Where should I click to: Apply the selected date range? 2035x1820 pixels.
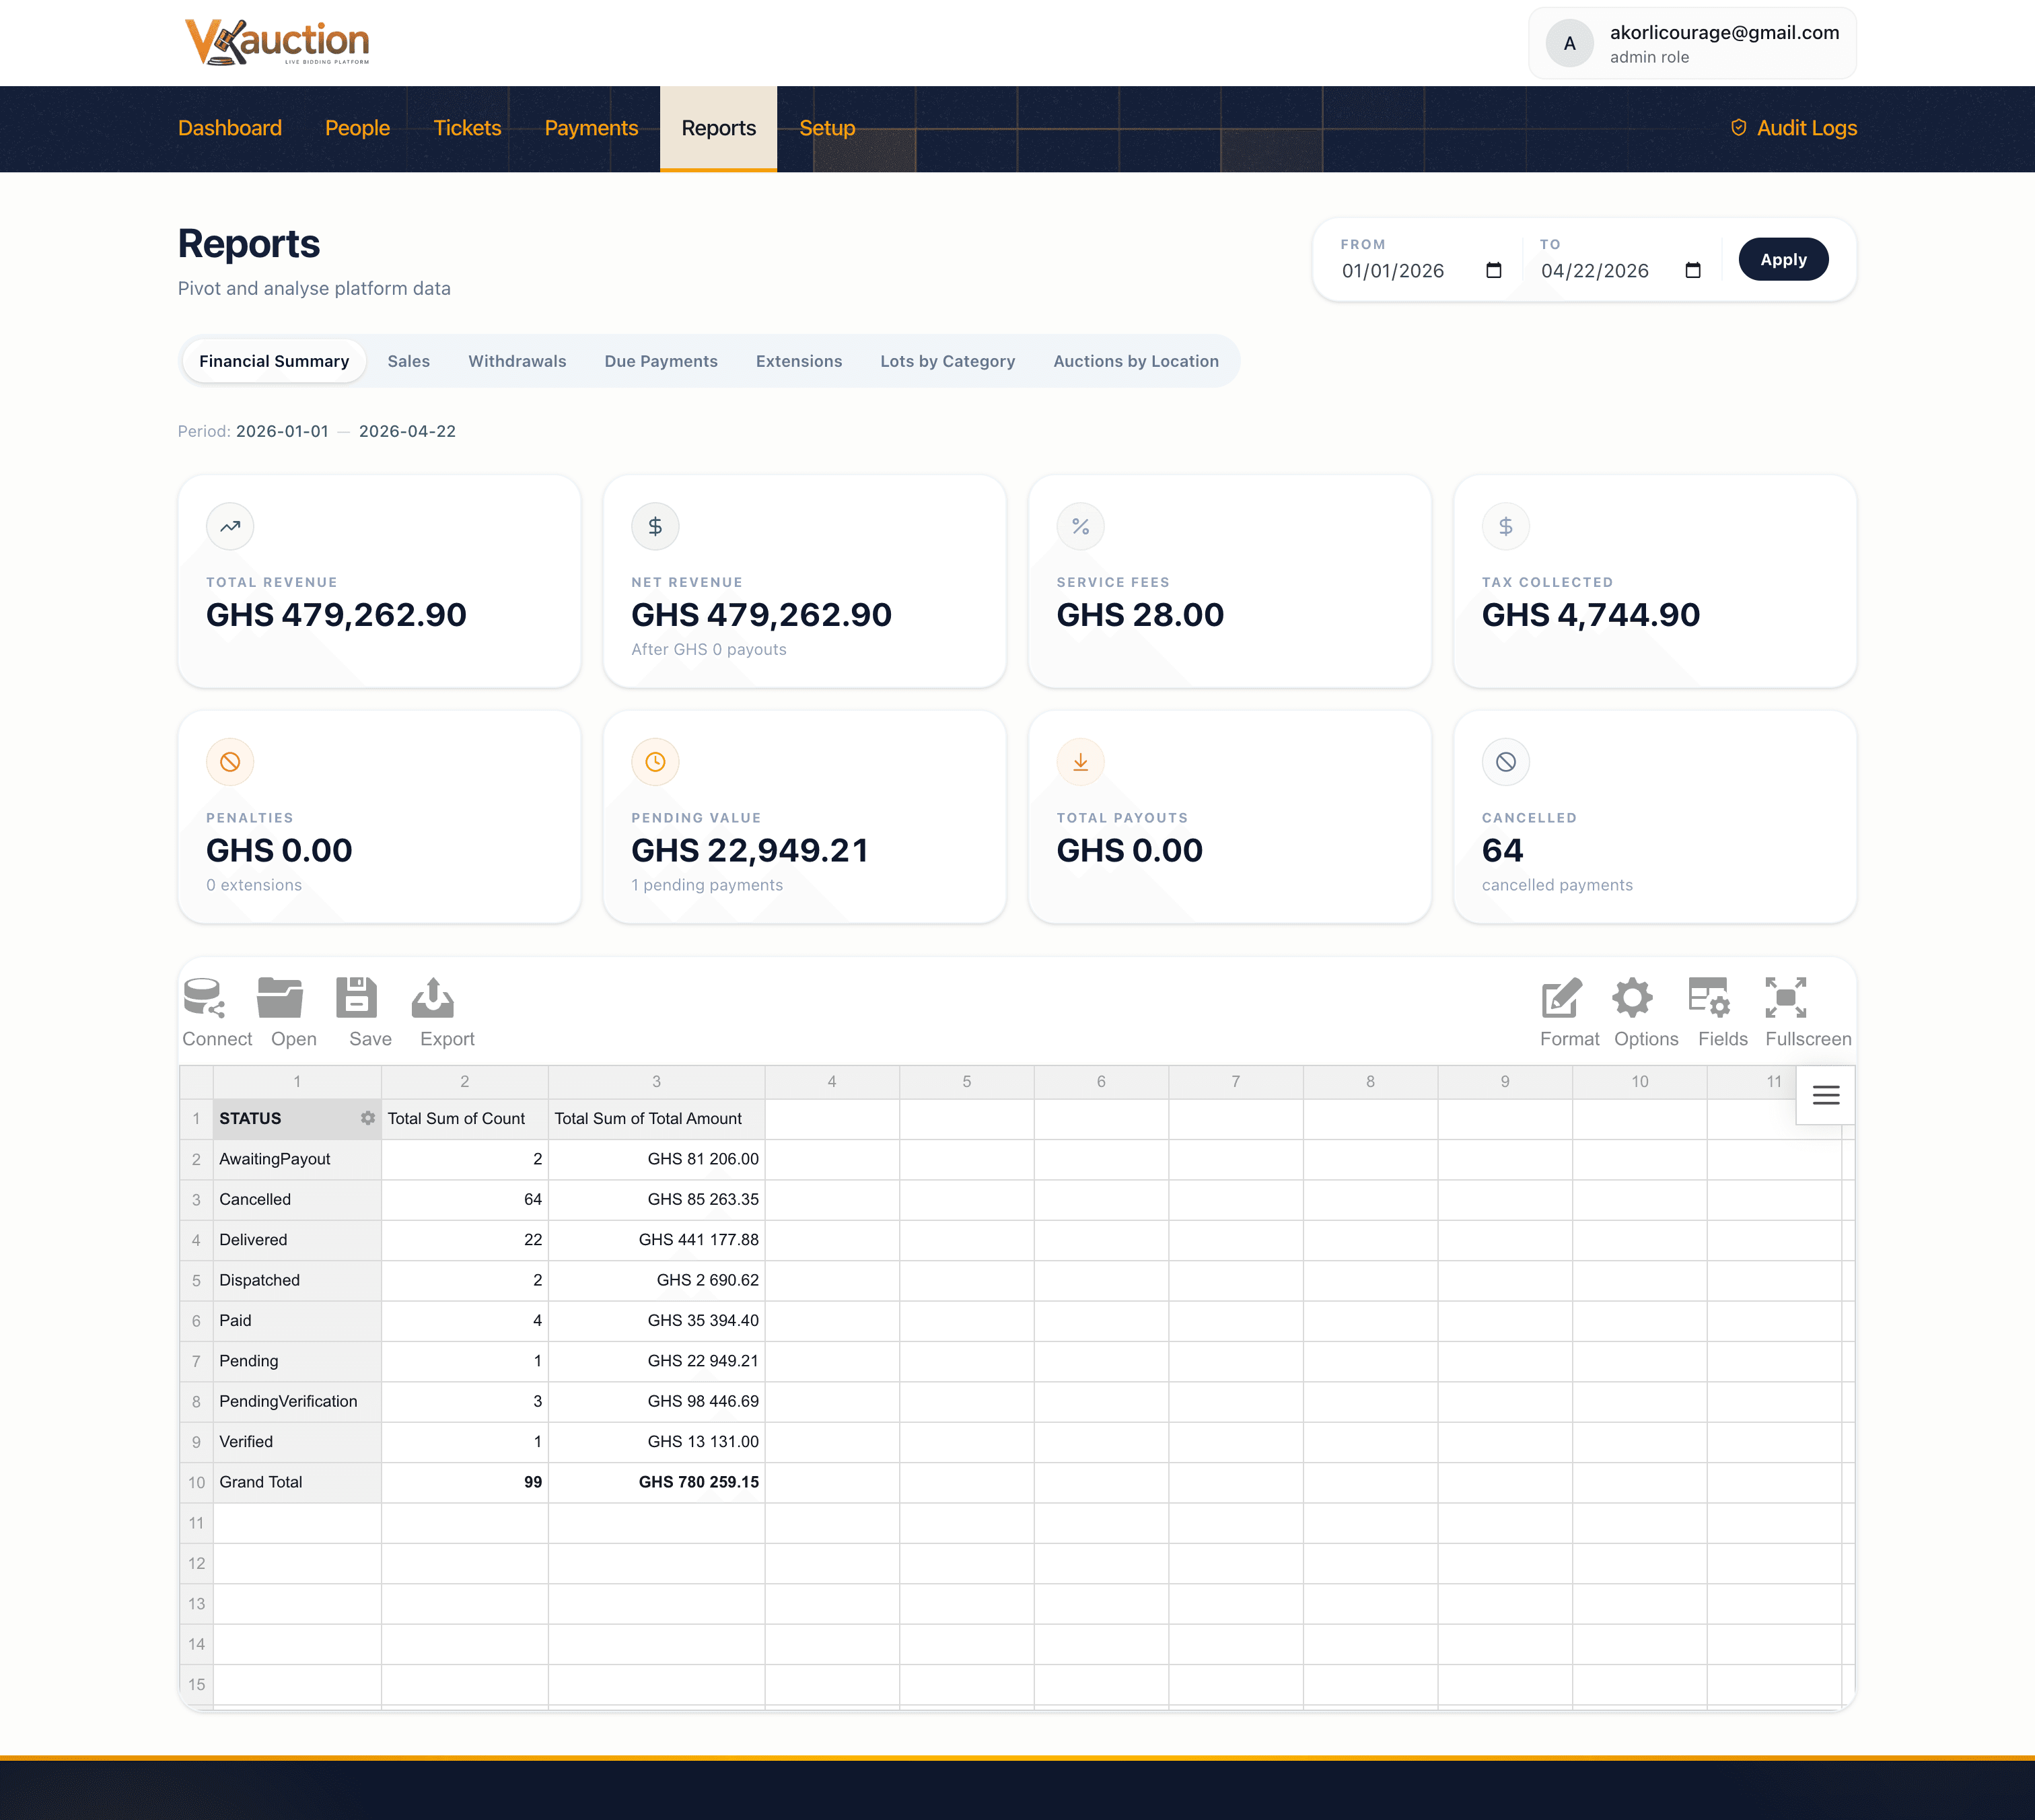point(1783,259)
